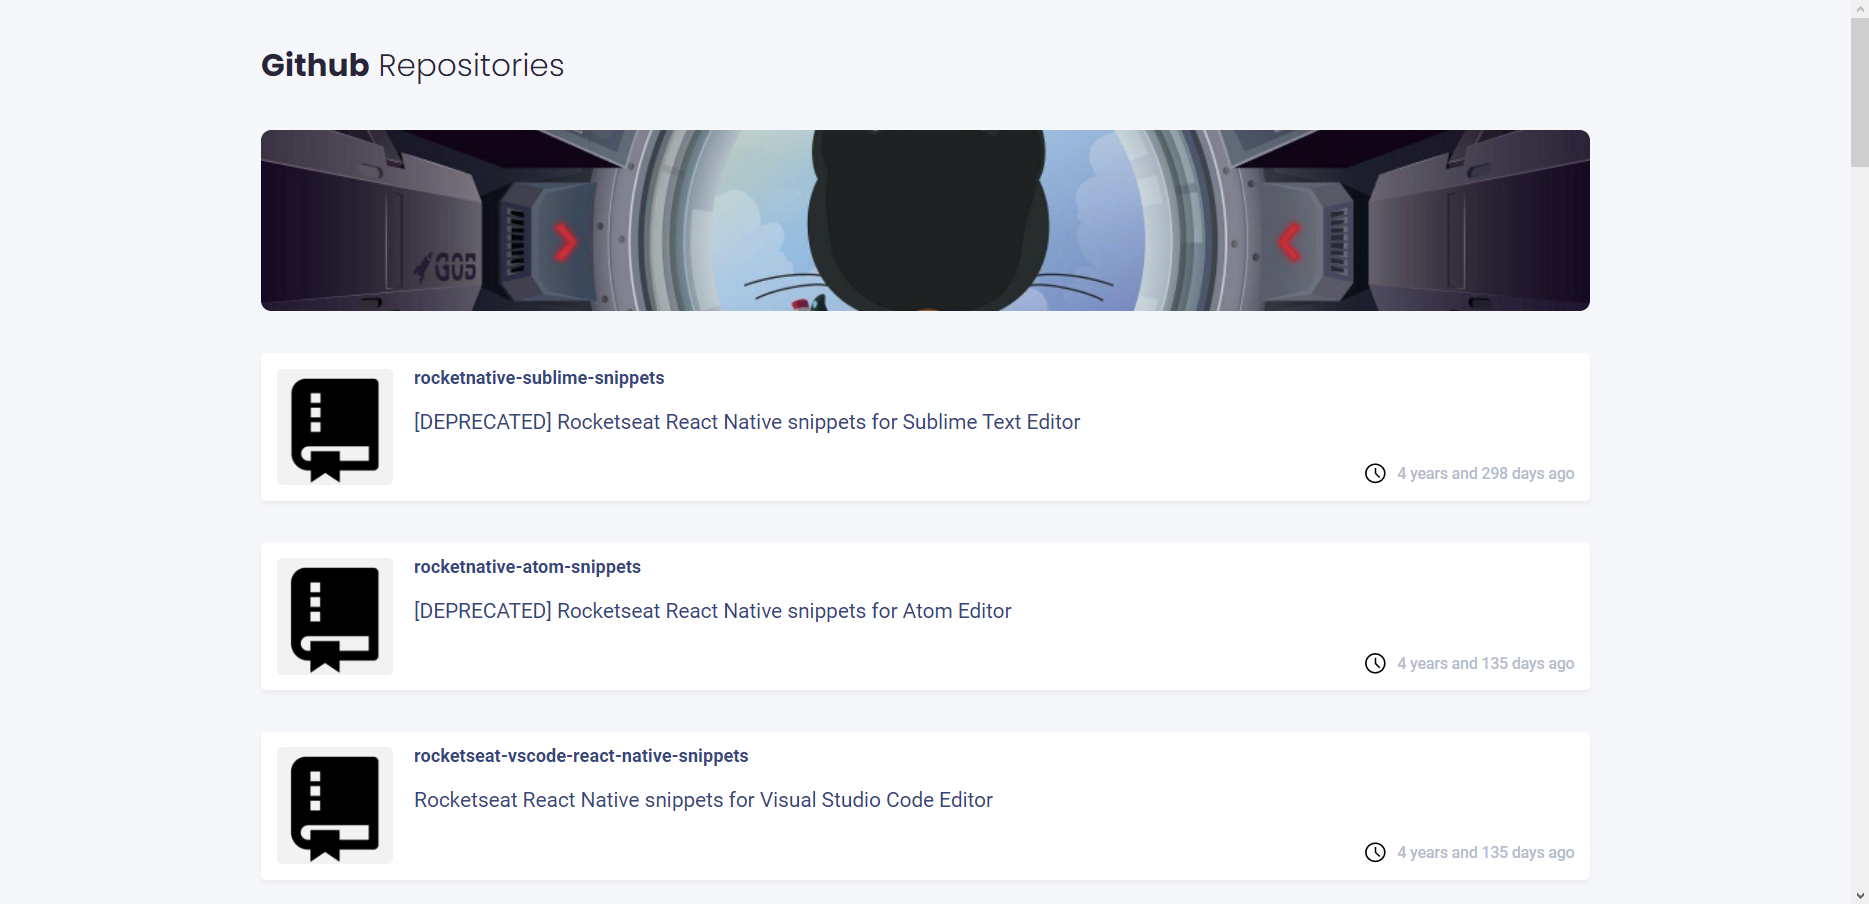Click the rocketnative-atom-snippets repository book icon

pyautogui.click(x=334, y=616)
